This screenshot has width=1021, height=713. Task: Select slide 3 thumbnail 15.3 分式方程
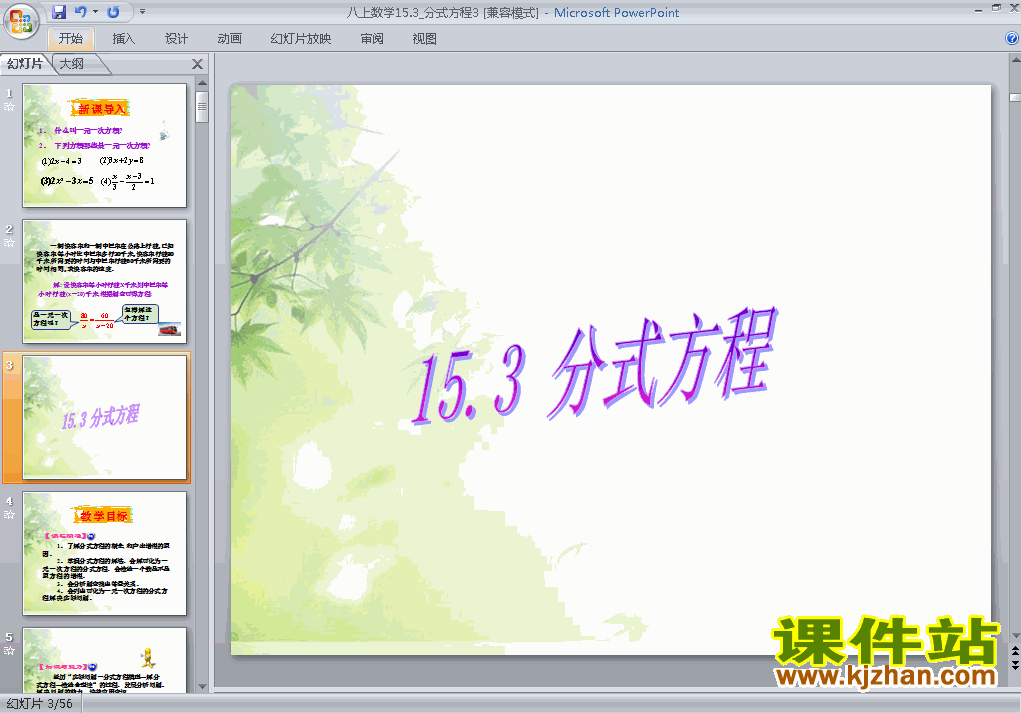tap(105, 417)
